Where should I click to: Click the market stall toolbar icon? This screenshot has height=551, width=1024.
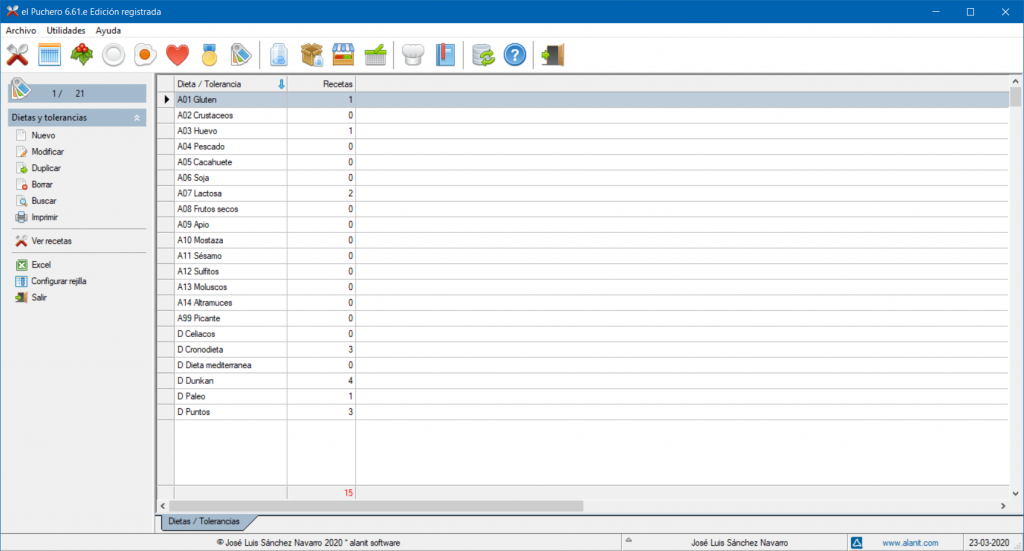(x=344, y=54)
